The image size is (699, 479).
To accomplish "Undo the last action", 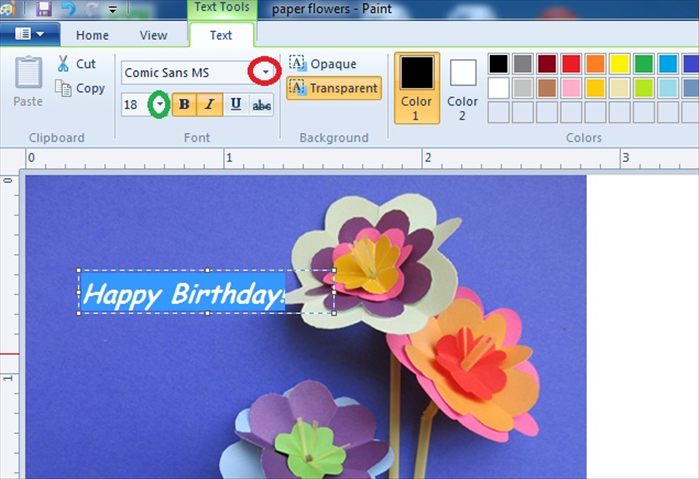I will (x=68, y=8).
